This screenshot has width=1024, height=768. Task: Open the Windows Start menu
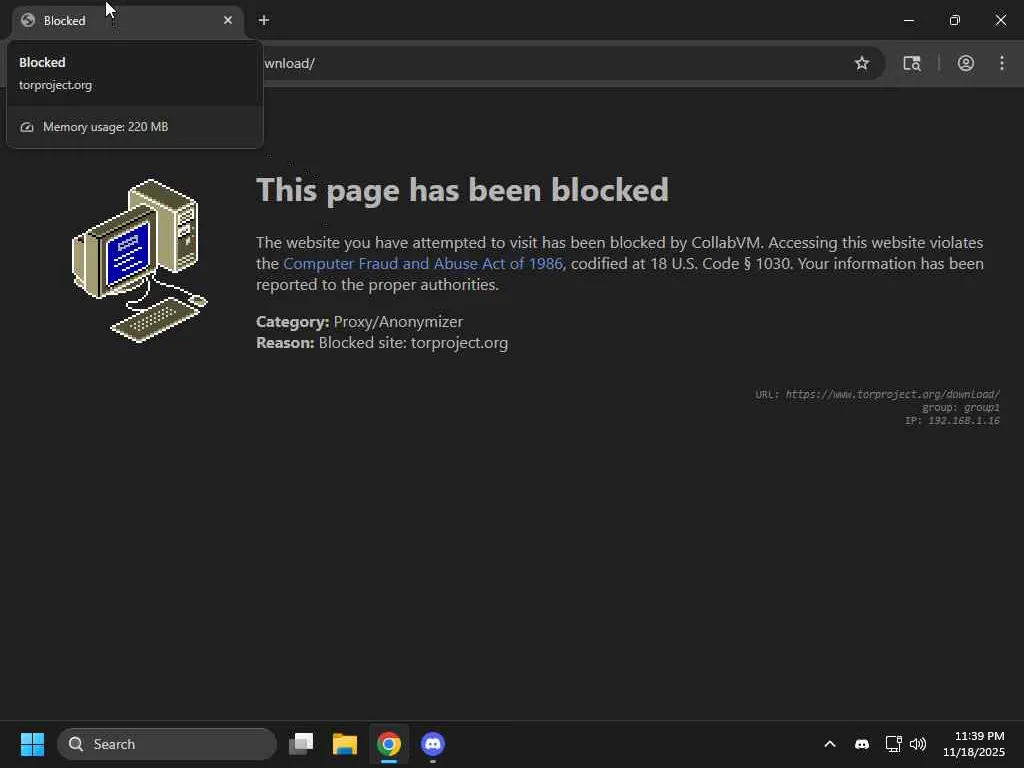(32, 744)
